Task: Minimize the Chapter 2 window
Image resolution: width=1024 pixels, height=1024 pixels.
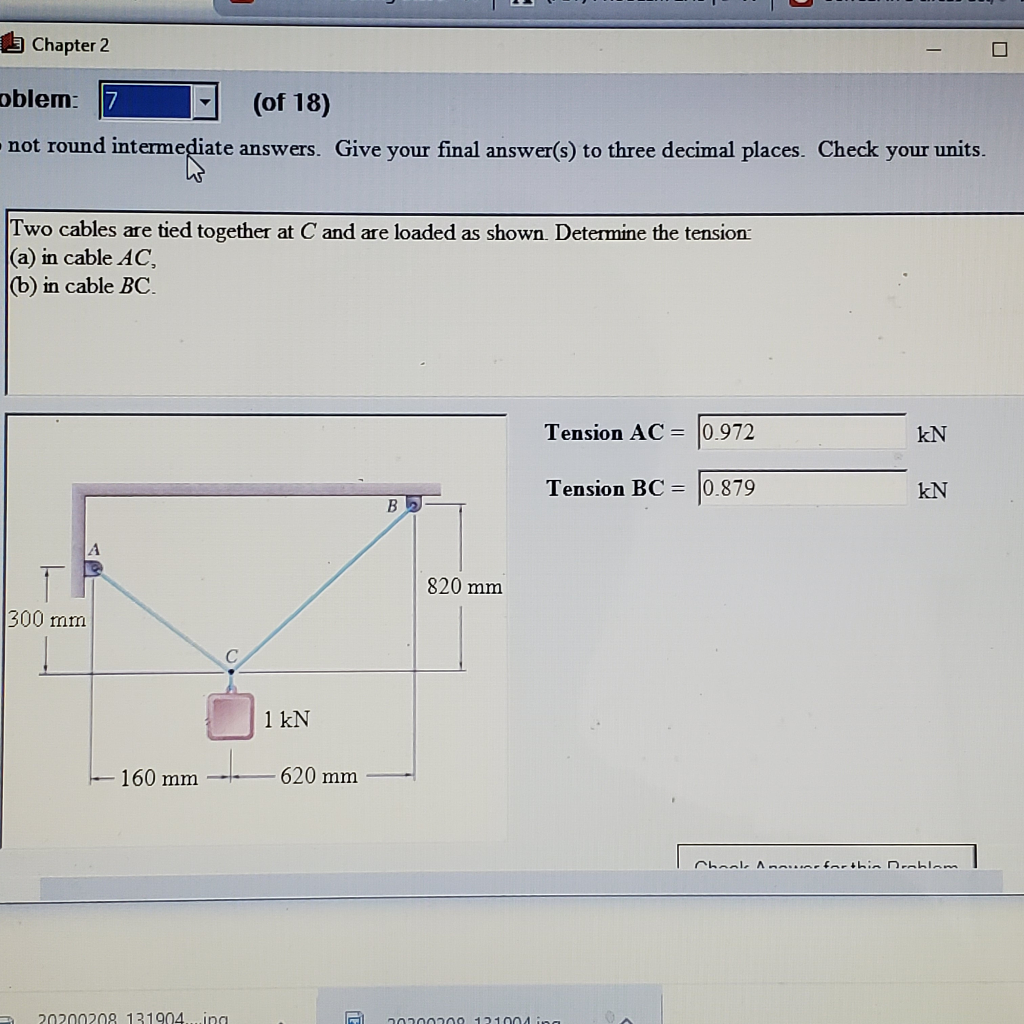Action: click(932, 49)
